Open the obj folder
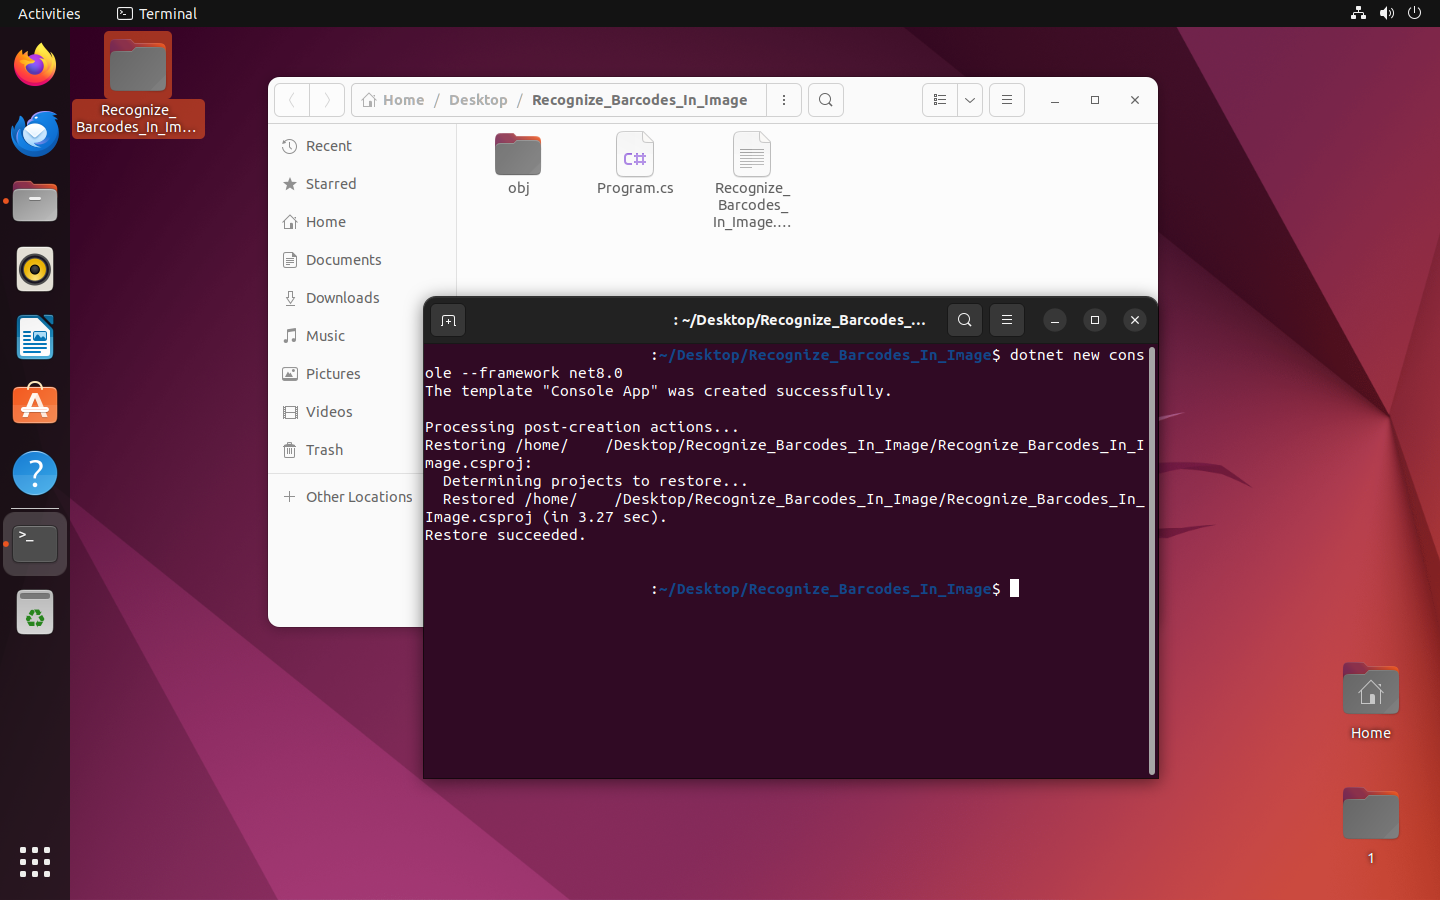This screenshot has height=900, width=1440. point(518,164)
